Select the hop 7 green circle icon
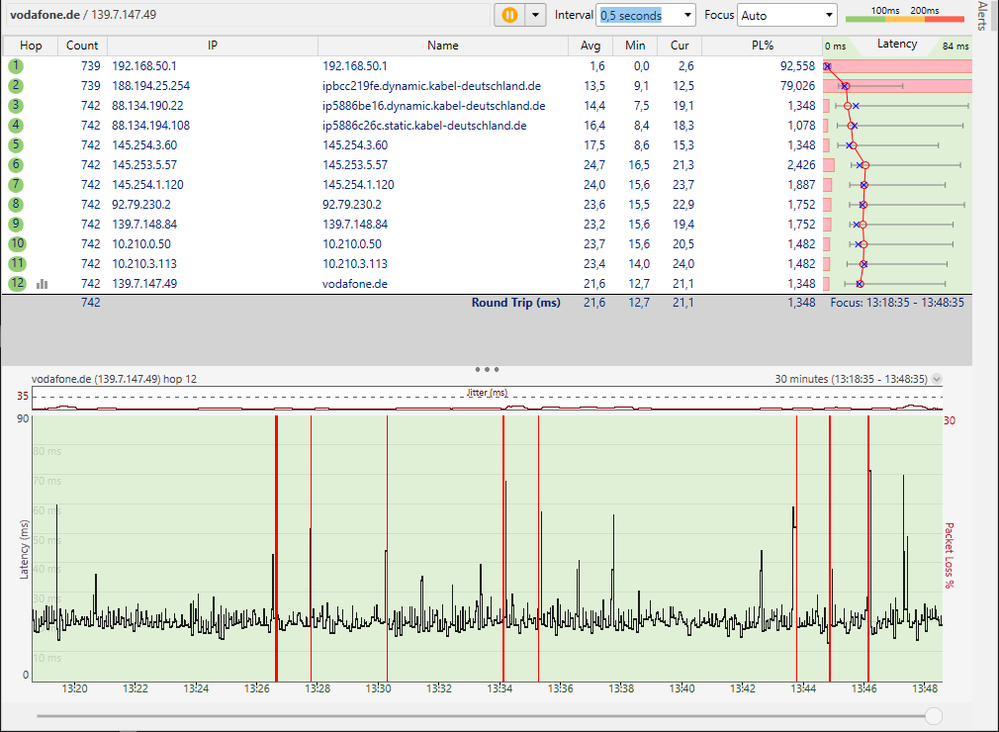 (16, 184)
